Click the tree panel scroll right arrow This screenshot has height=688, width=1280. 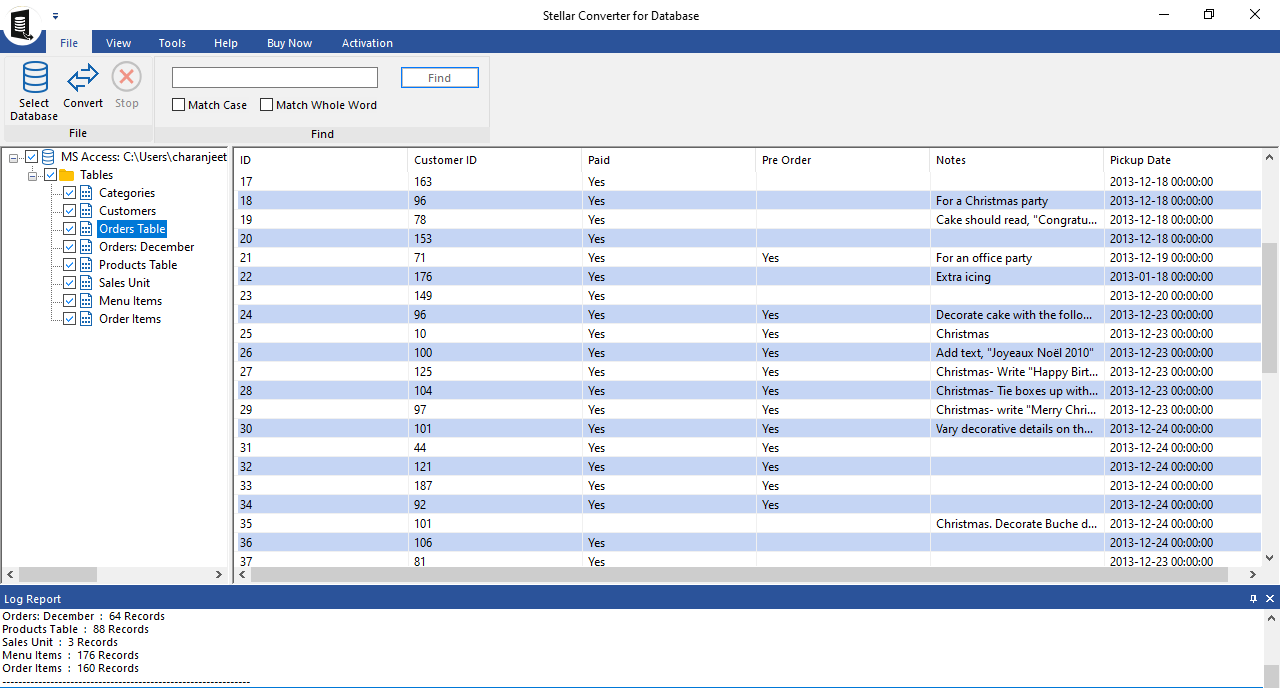coord(220,575)
